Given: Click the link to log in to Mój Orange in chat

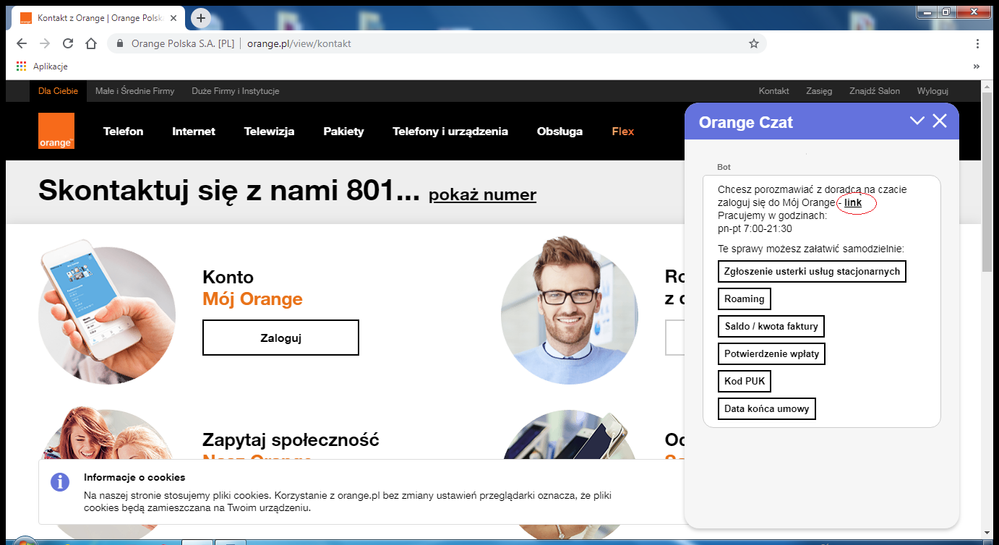Looking at the screenshot, I should tap(852, 203).
